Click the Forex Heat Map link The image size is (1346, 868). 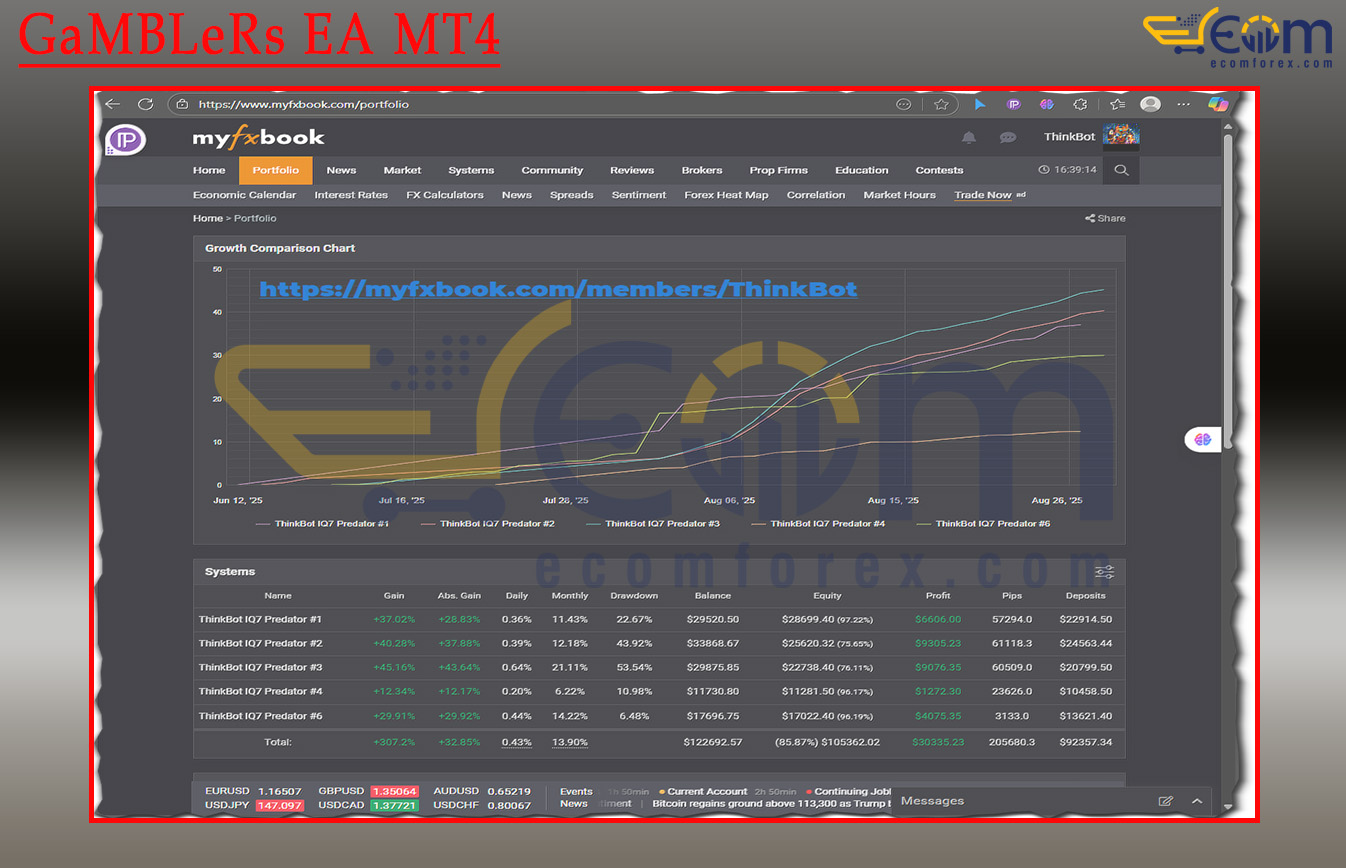[x=726, y=195]
